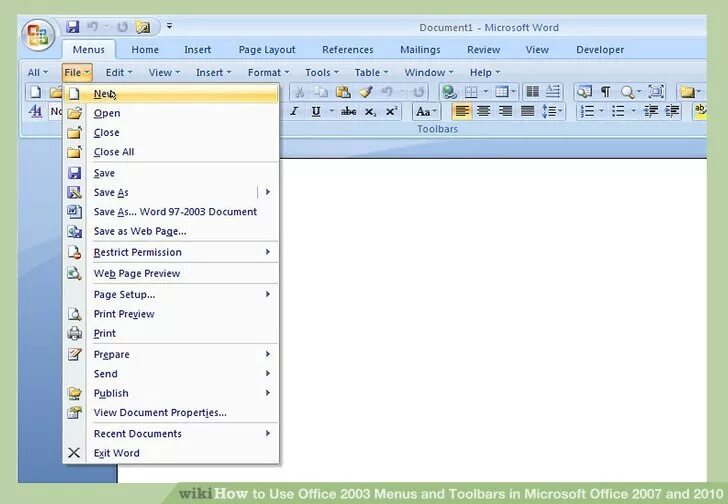Click the Cut scissors icon
The height and width of the screenshot is (504, 728).
pos(299,92)
